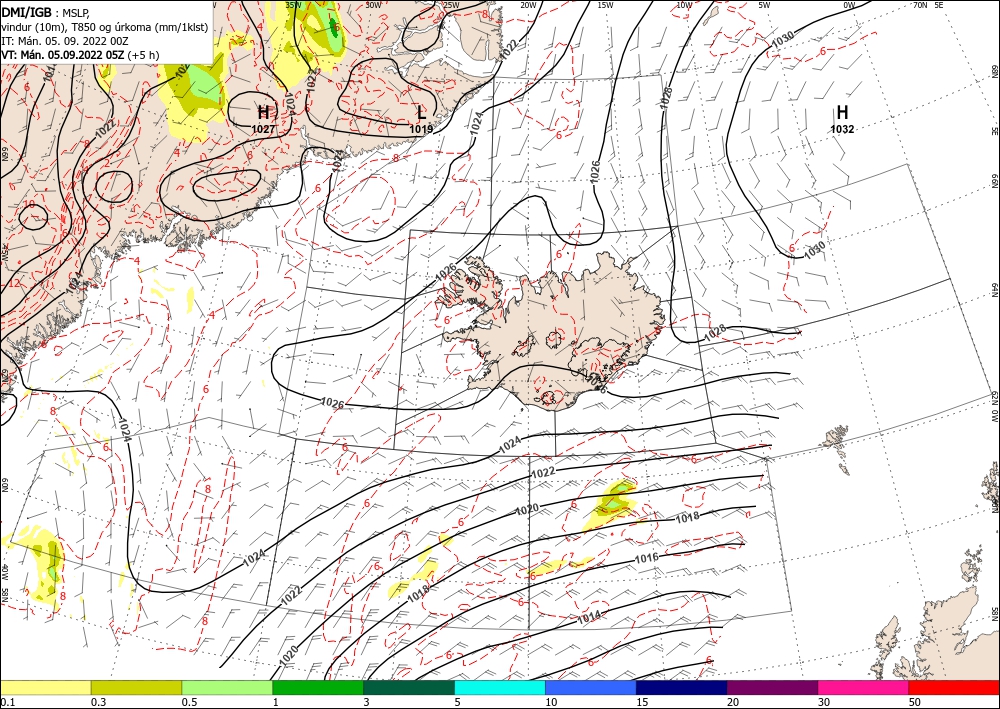Image resolution: width=1000 pixels, height=709 pixels.
Task: Click the purple 20 mm legend swatch
Action: [x=772, y=687]
